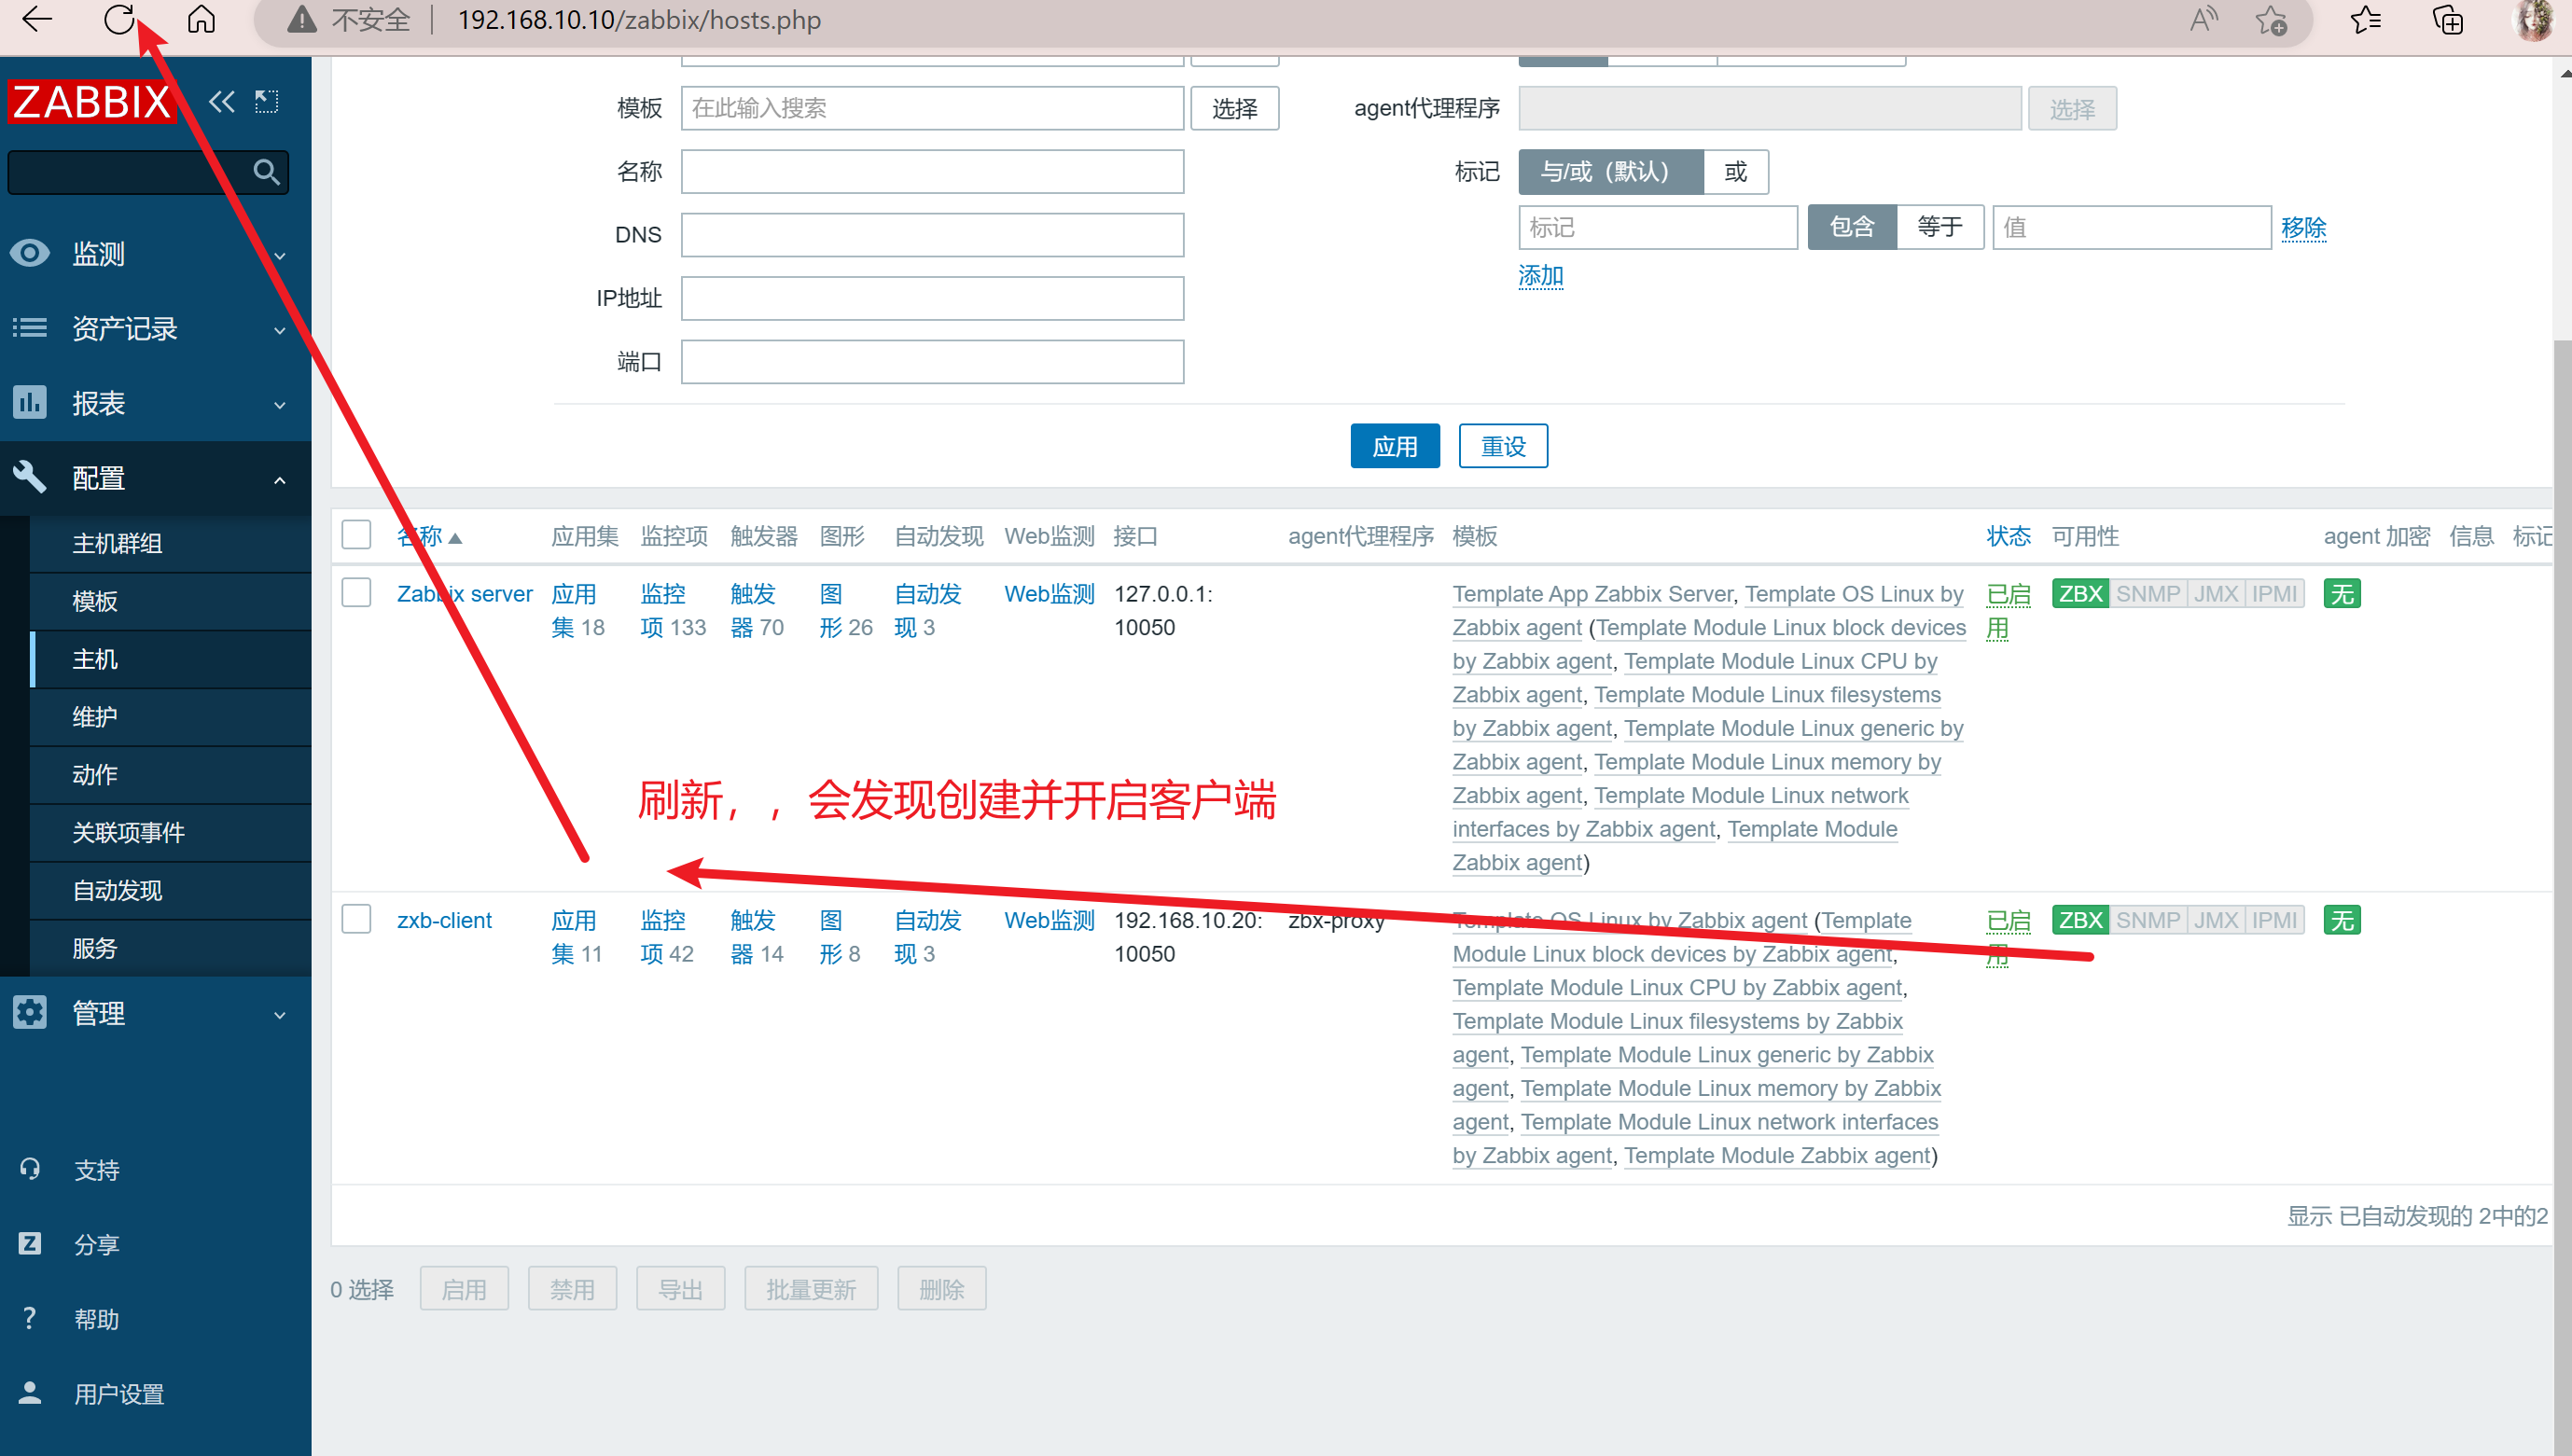Click the Zabbix logo
This screenshot has height=1456, width=2572.
point(91,101)
